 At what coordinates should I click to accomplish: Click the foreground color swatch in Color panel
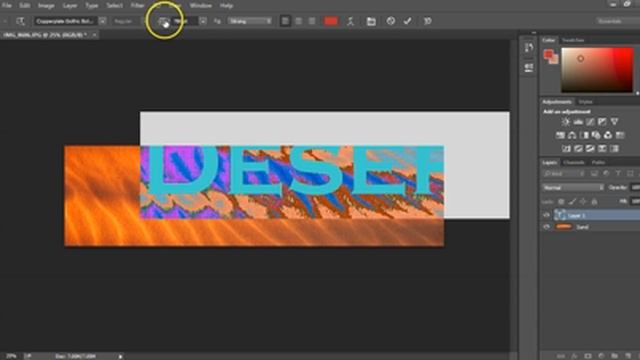[548, 54]
